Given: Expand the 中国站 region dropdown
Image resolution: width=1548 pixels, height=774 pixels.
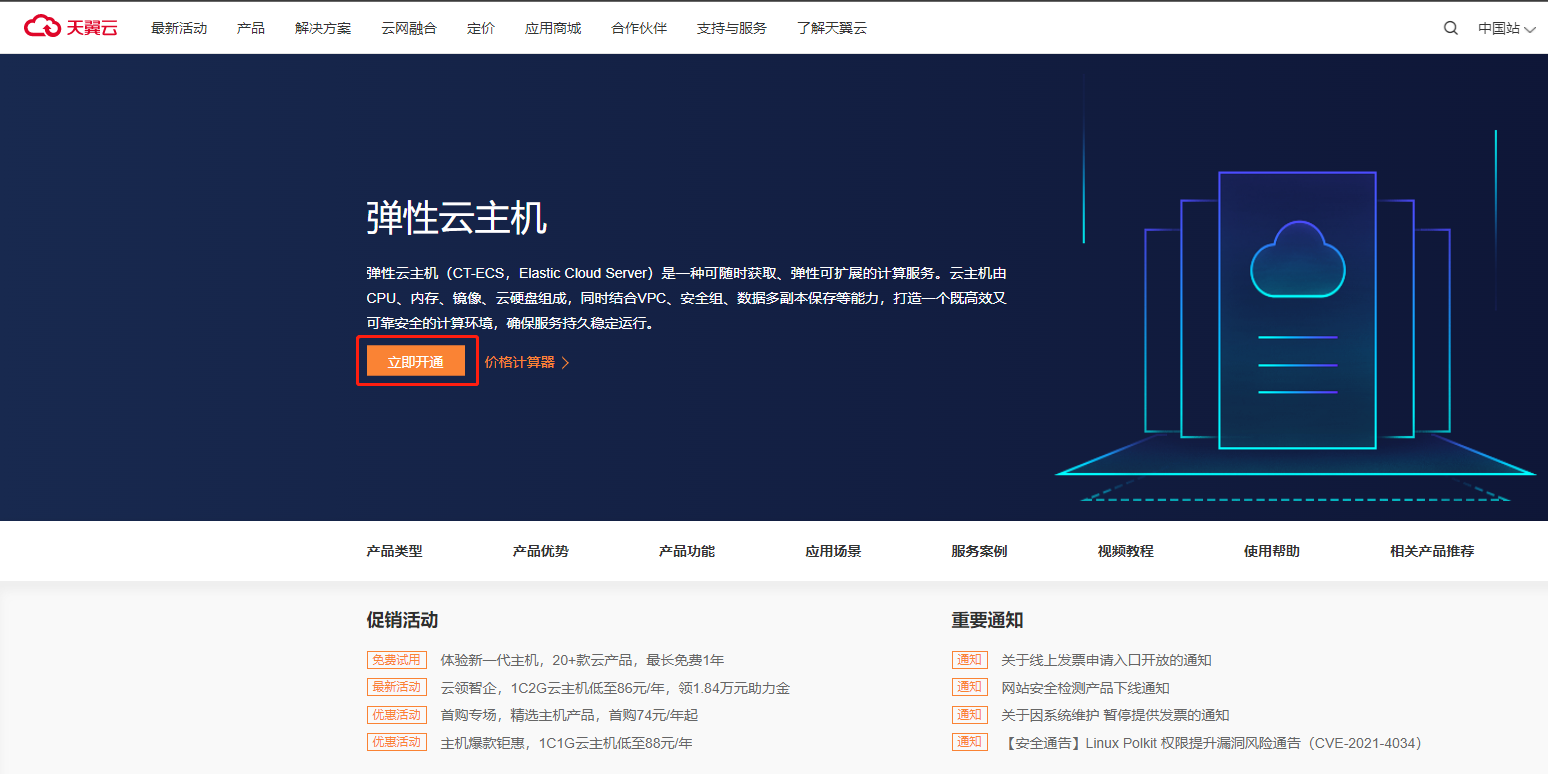Looking at the screenshot, I should [1506, 28].
